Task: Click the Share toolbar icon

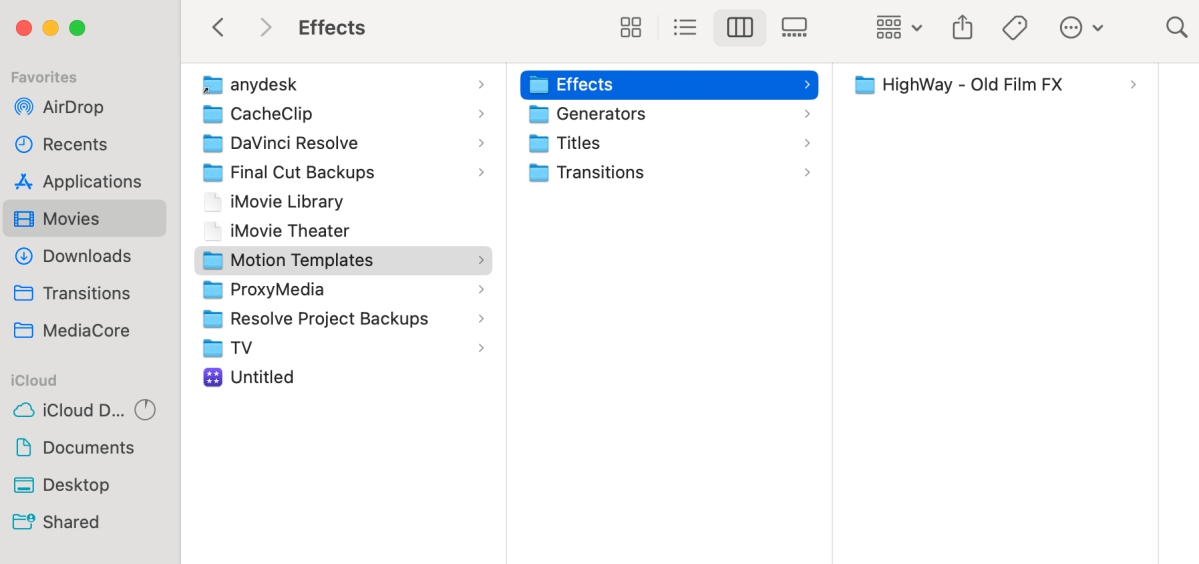Action: point(962,28)
